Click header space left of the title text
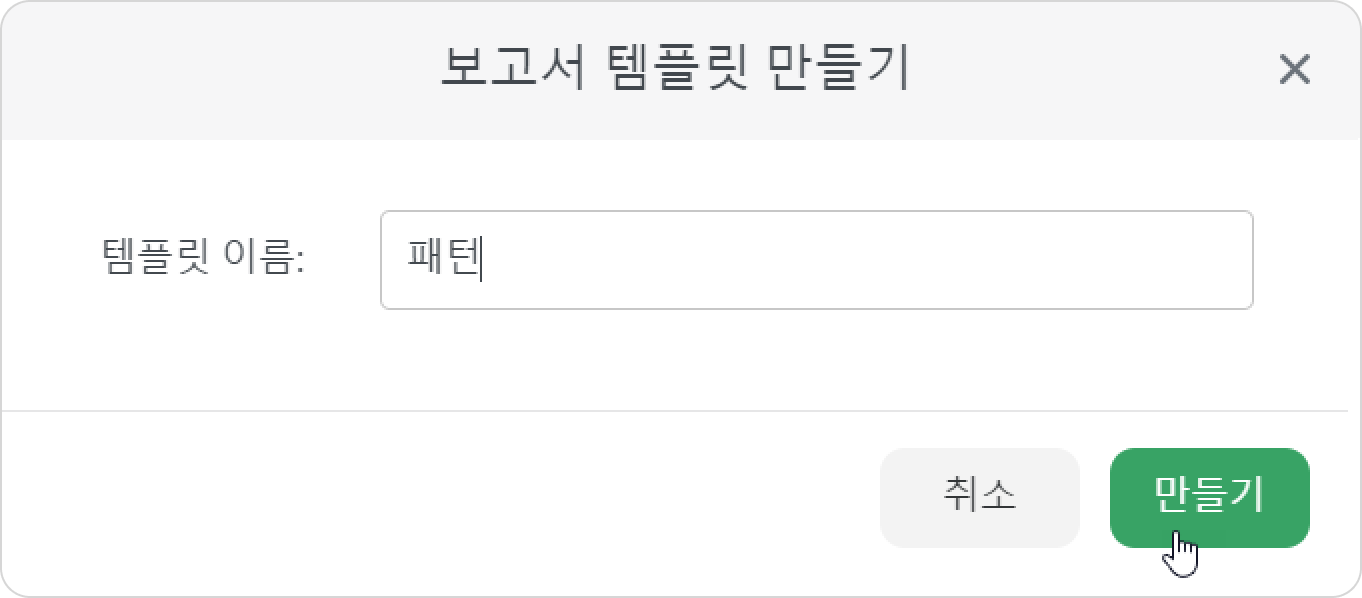This screenshot has width=1362, height=598. pos(220,70)
